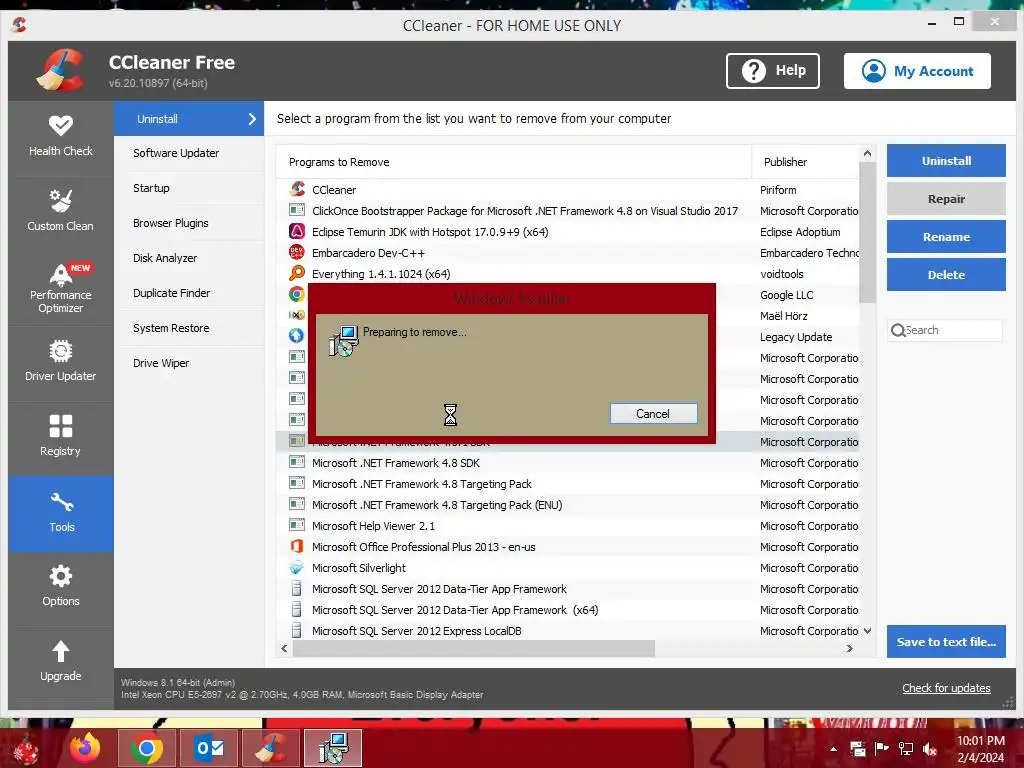Click Legacy Update entry icon in list

click(297, 336)
